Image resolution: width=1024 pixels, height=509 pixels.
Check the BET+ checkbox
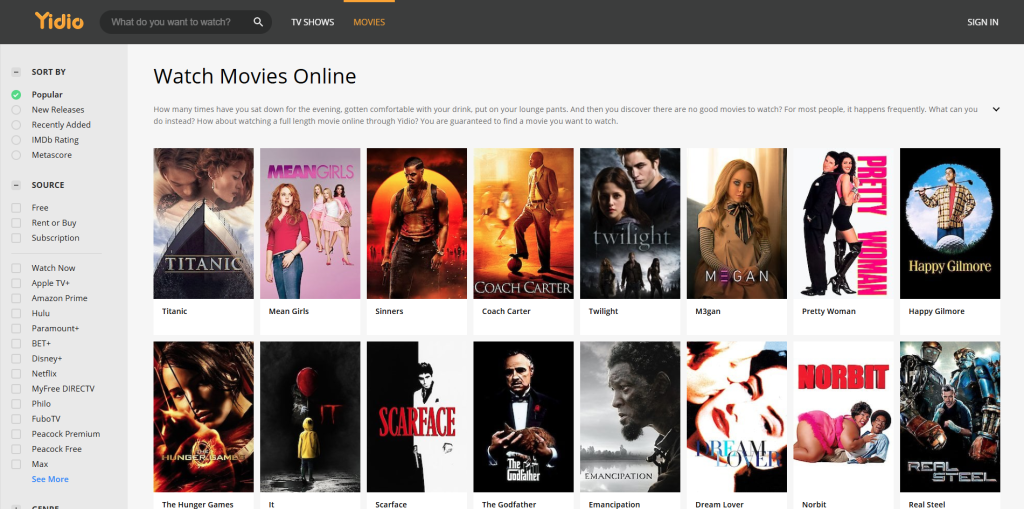click(x=16, y=343)
